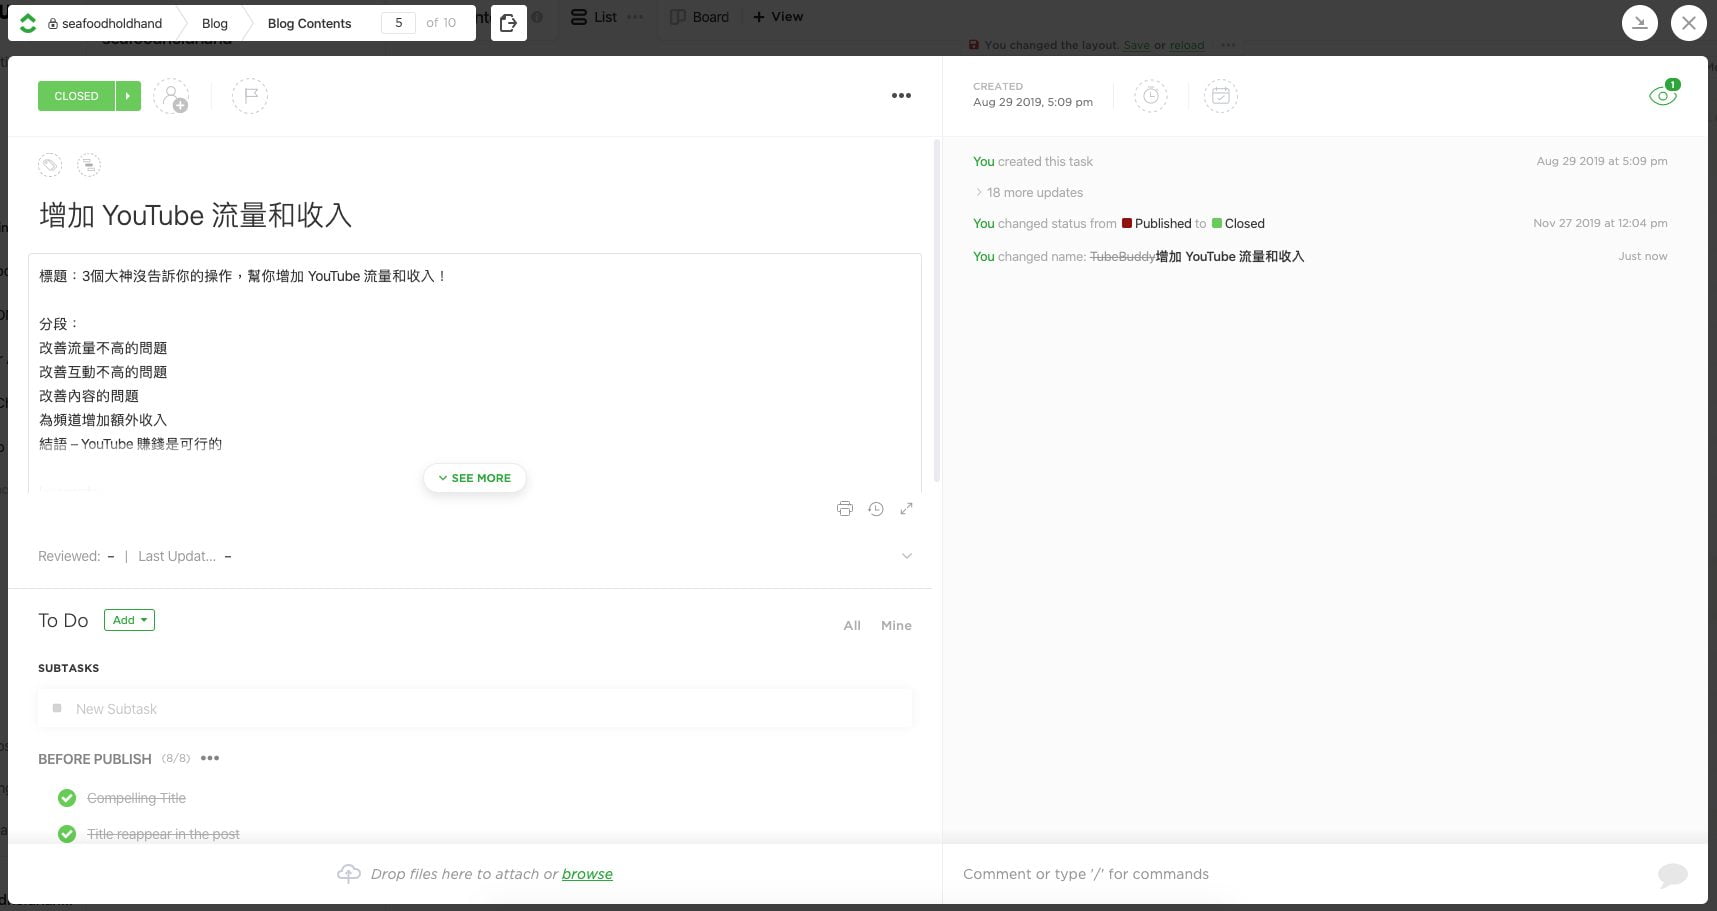This screenshot has height=911, width=1717.
Task: Click the assignee add-user icon
Action: [x=171, y=96]
